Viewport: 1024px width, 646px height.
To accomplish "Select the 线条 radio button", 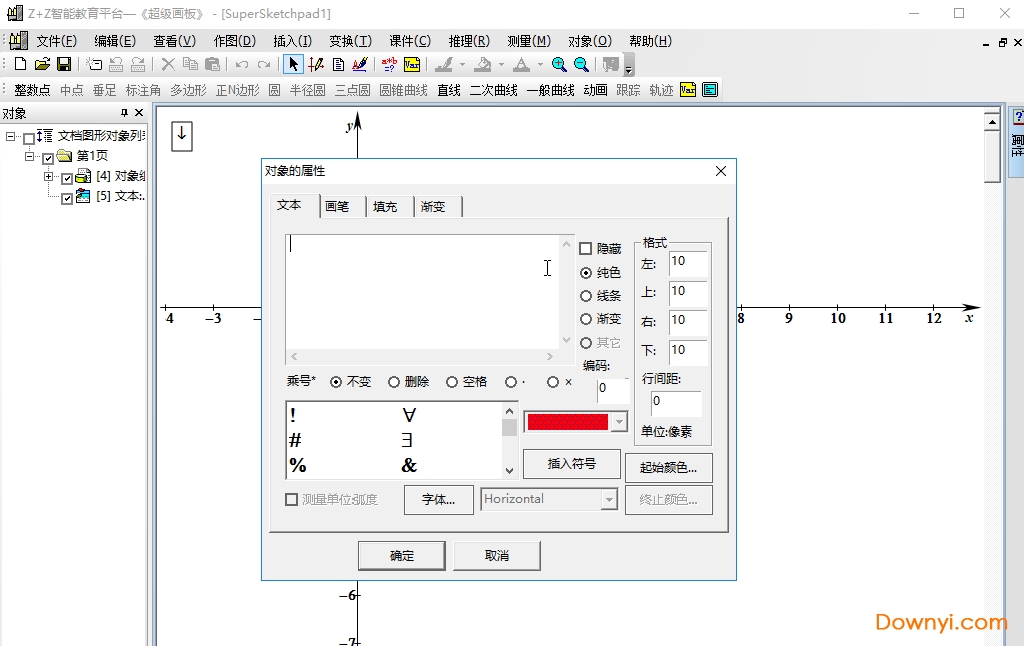I will tap(586, 296).
